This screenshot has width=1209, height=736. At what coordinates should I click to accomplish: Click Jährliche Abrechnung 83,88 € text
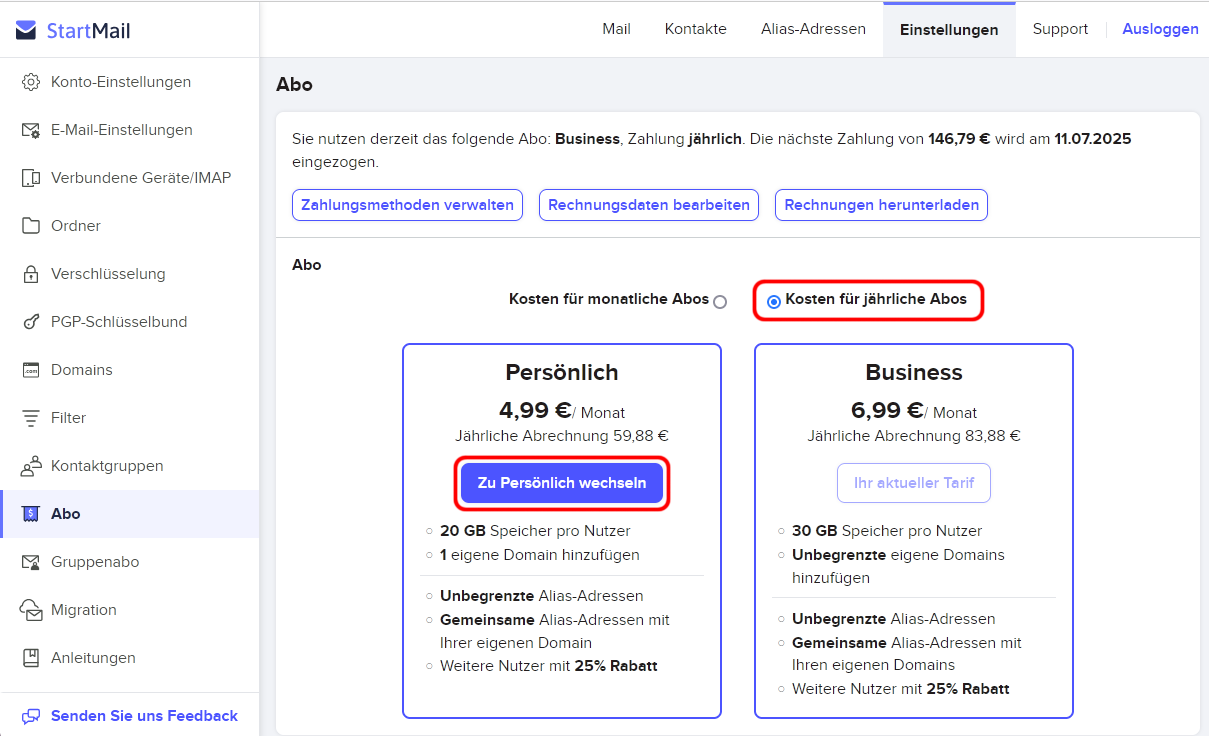point(914,436)
